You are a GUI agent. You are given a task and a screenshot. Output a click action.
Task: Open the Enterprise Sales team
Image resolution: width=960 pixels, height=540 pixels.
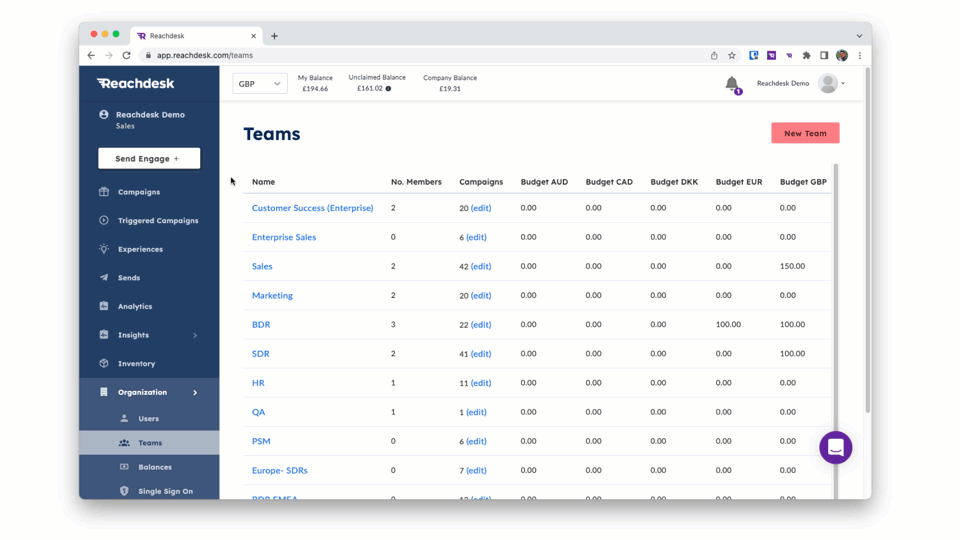coord(284,237)
